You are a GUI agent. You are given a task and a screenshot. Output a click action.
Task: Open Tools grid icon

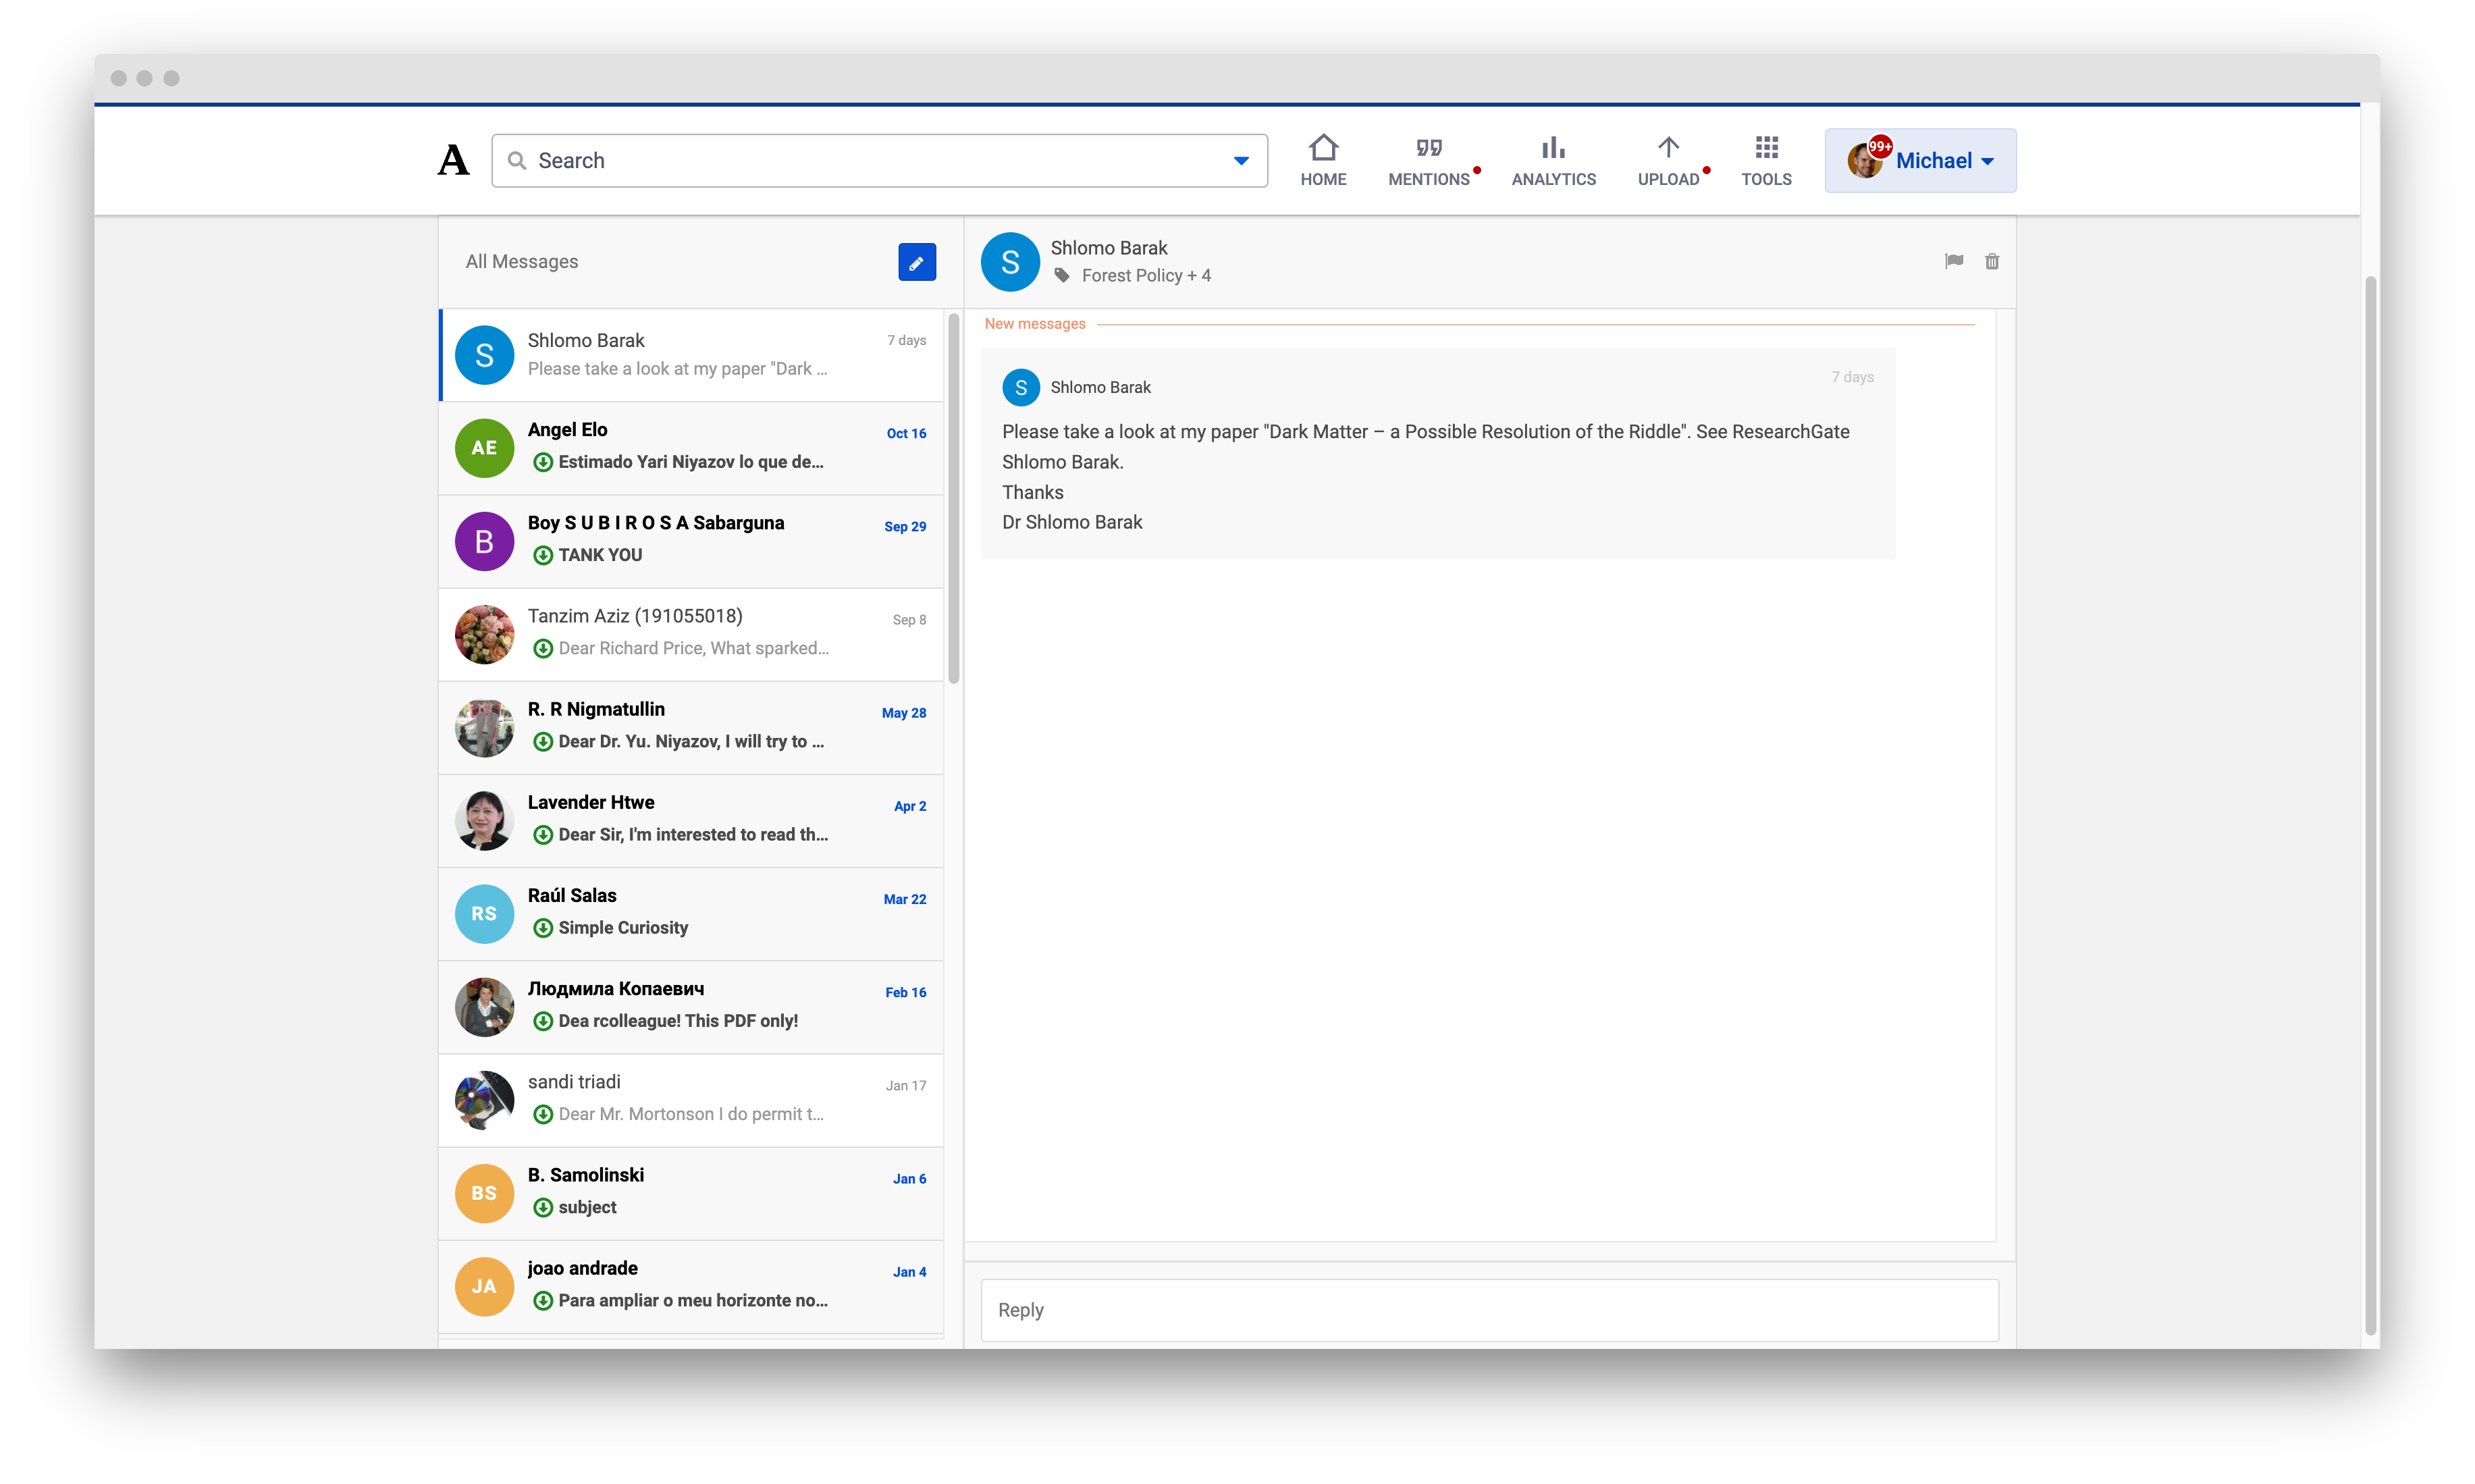point(1766,148)
